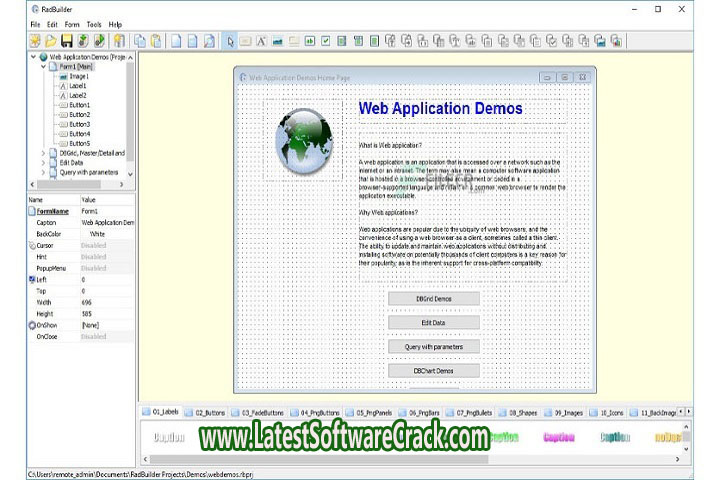Select the teal Caption label style

[x=615, y=438]
